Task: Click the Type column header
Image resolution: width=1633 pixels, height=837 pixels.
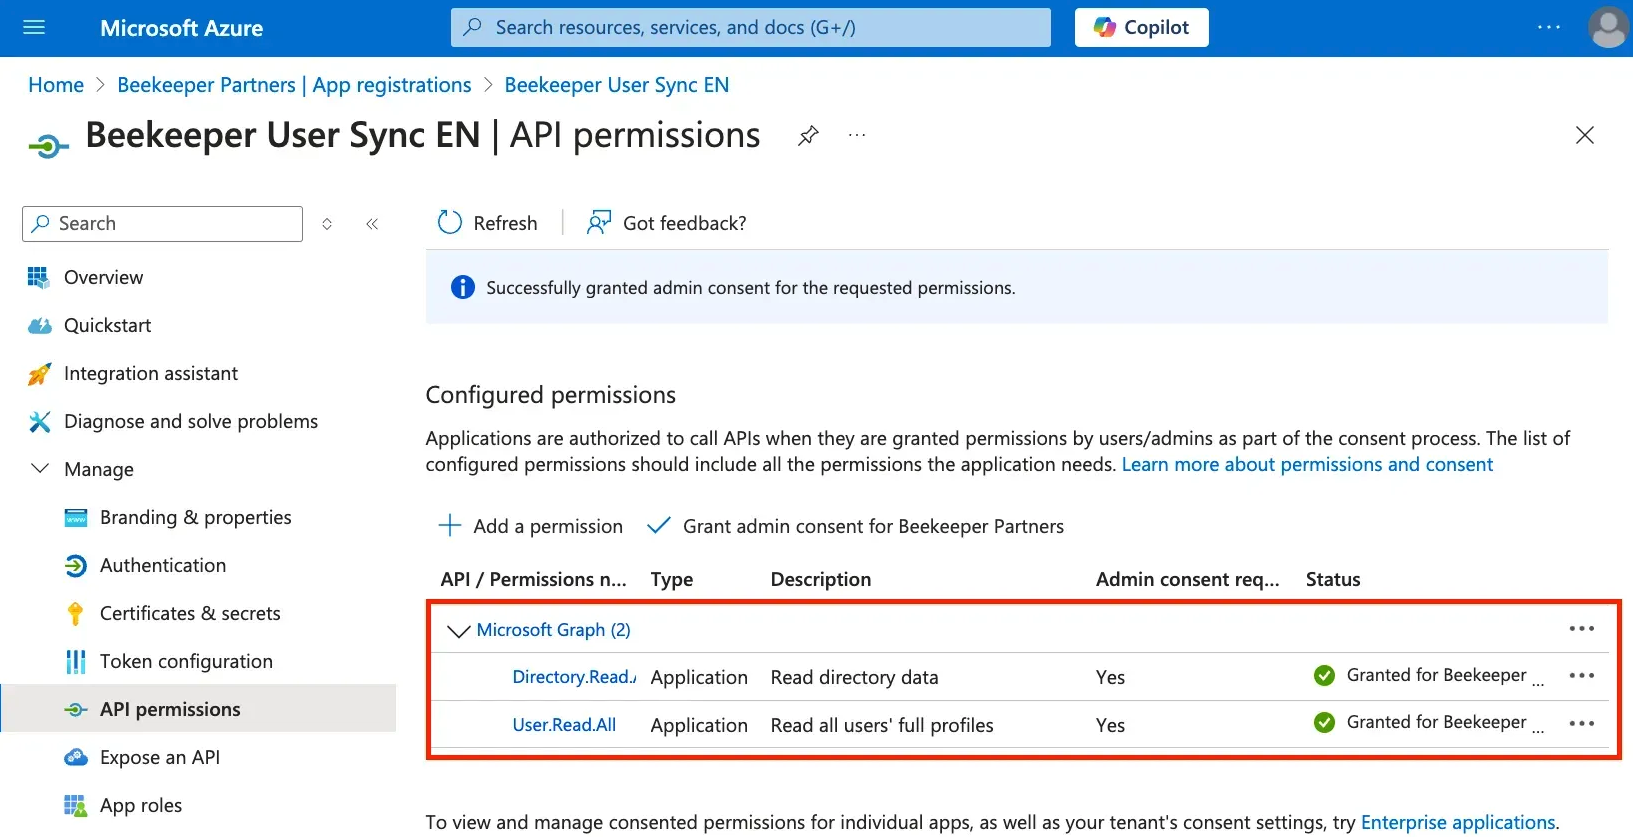Action: [672, 579]
